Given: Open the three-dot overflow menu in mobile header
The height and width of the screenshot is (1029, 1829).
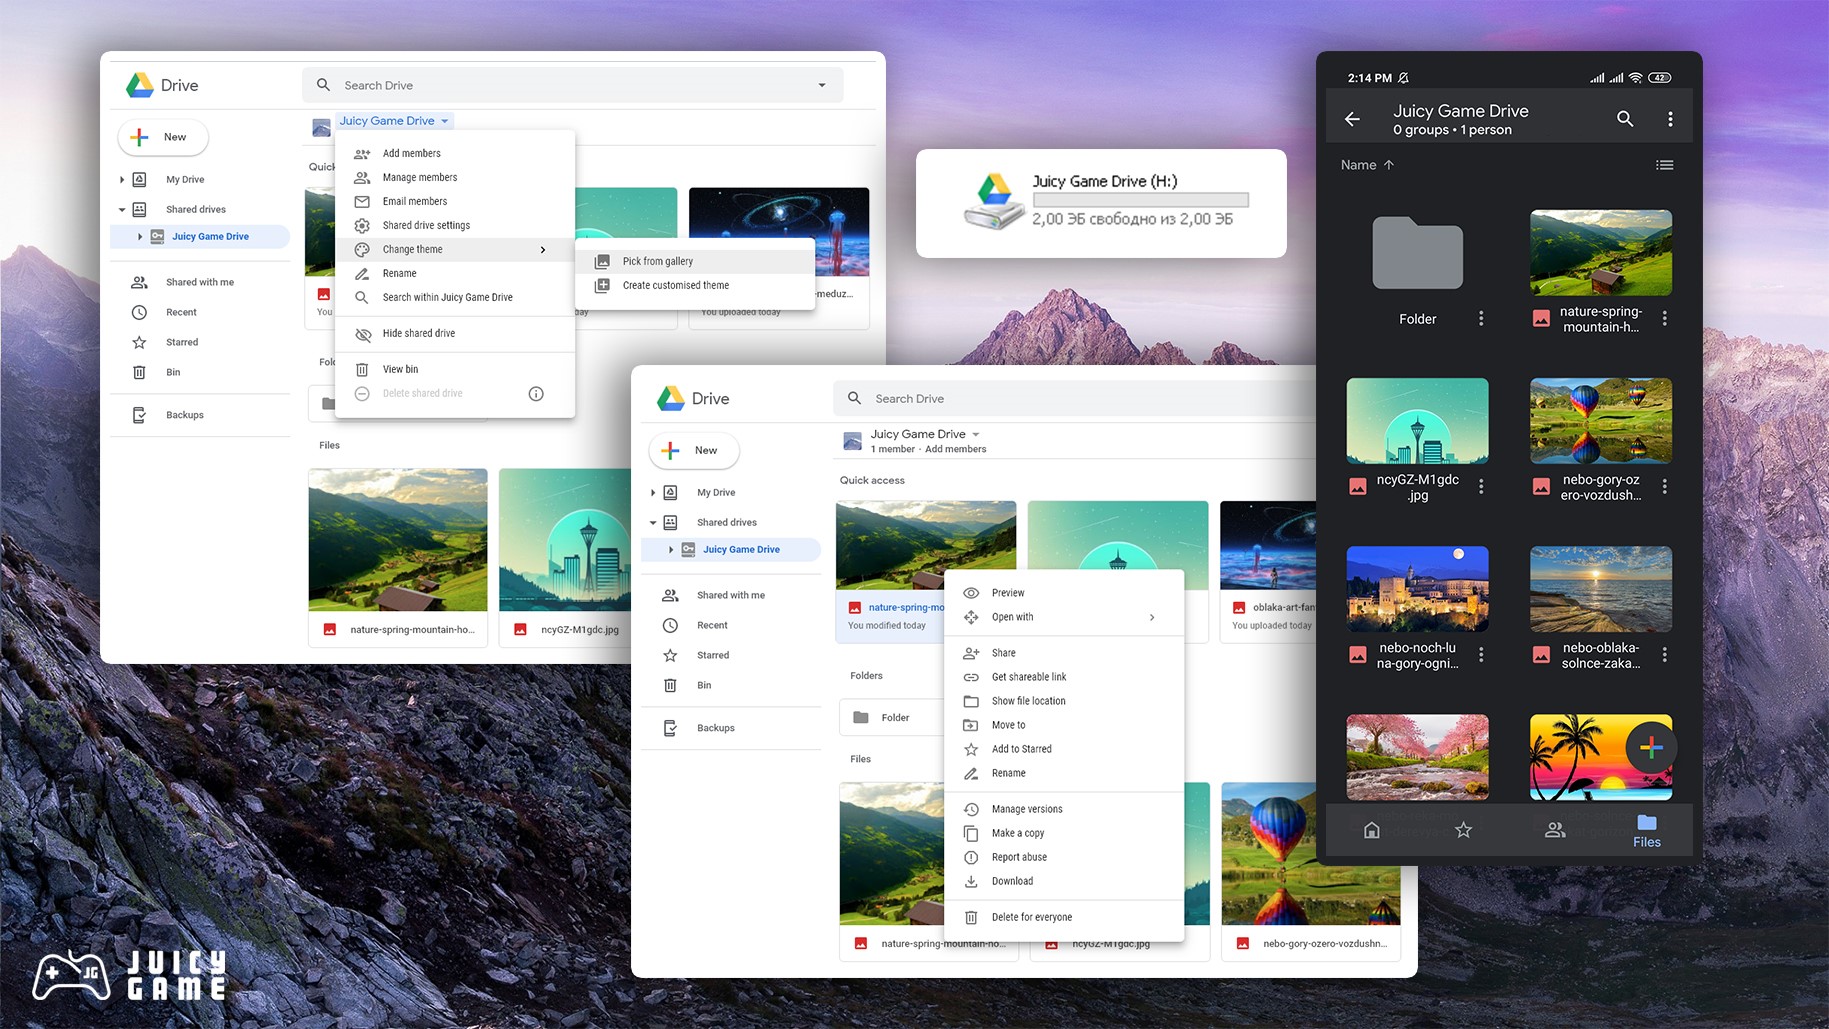Looking at the screenshot, I should coord(1670,119).
